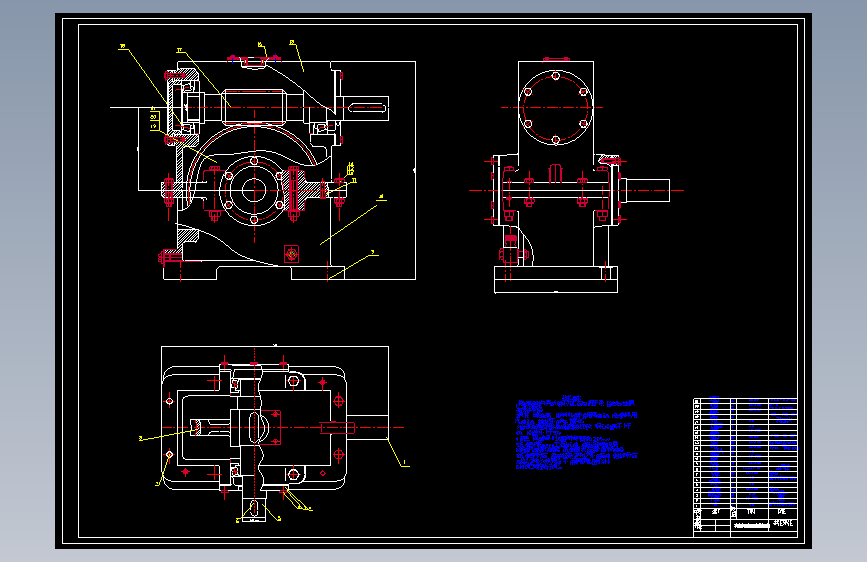The height and width of the screenshot is (562, 867).
Task: Click the blue technical notes text block
Action: click(x=576, y=433)
